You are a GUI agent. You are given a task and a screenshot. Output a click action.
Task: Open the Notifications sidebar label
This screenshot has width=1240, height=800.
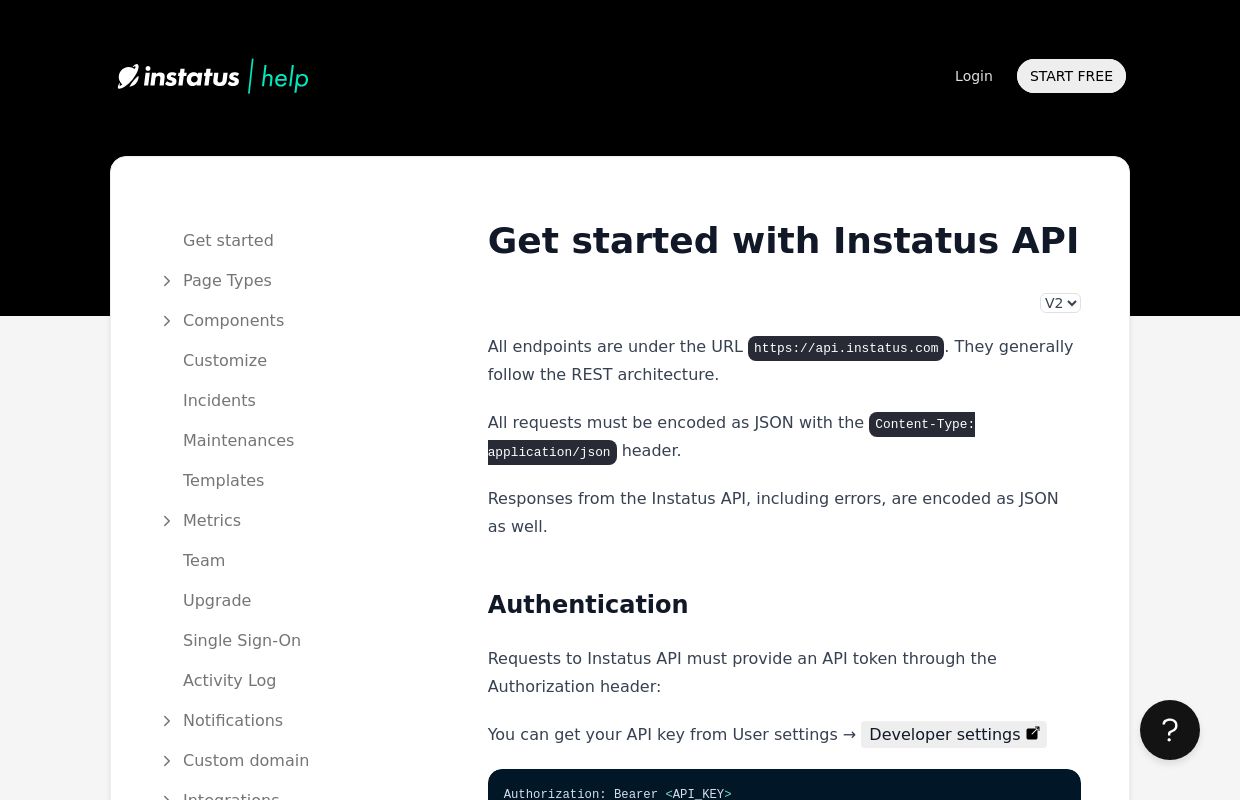pyautogui.click(x=233, y=720)
